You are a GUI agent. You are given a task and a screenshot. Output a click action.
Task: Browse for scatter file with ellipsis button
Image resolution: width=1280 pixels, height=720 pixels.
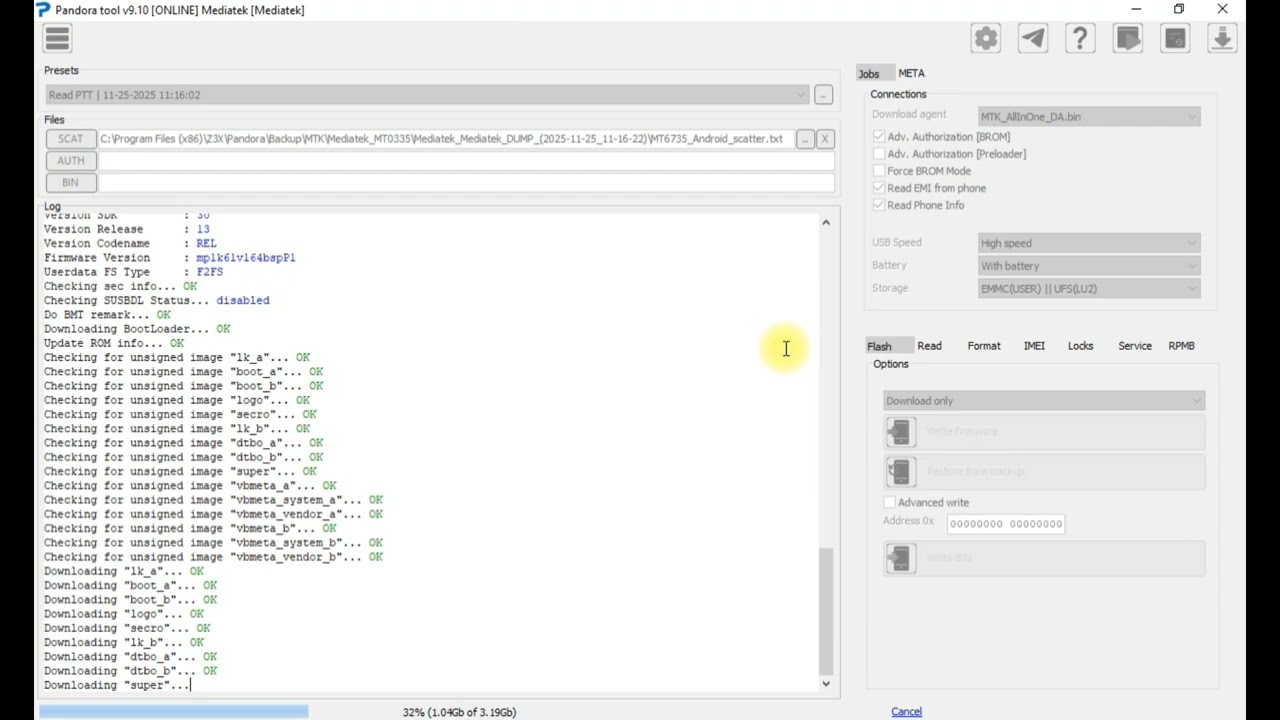click(x=805, y=139)
